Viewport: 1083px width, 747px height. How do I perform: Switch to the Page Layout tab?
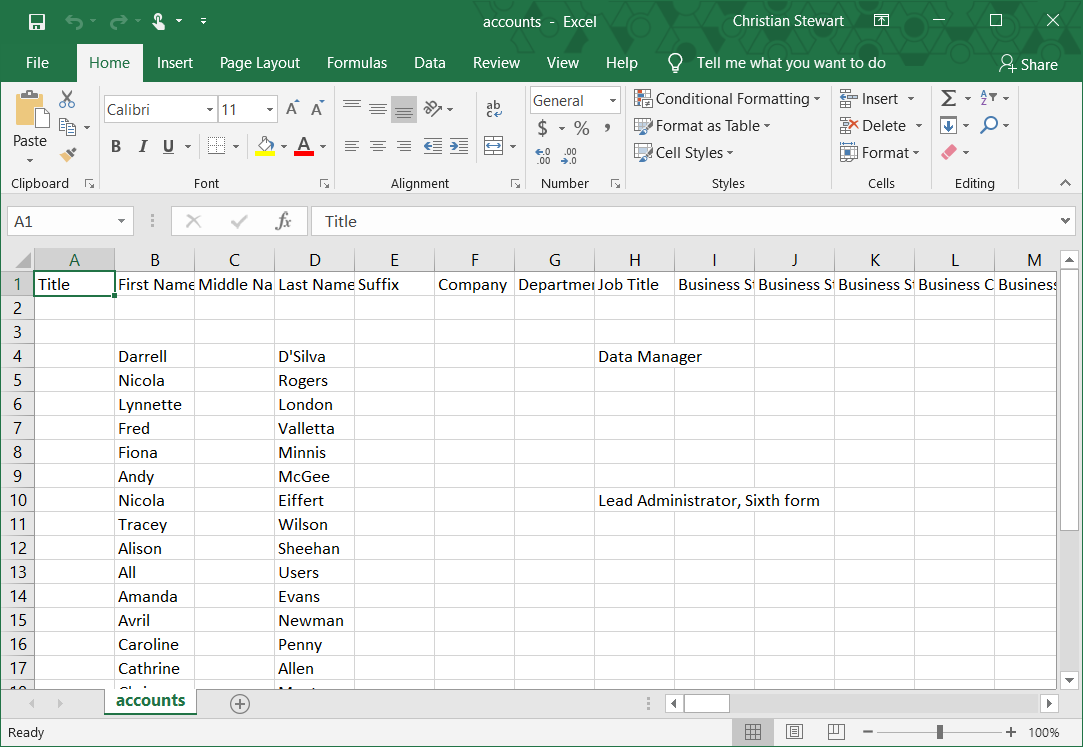[x=260, y=63]
